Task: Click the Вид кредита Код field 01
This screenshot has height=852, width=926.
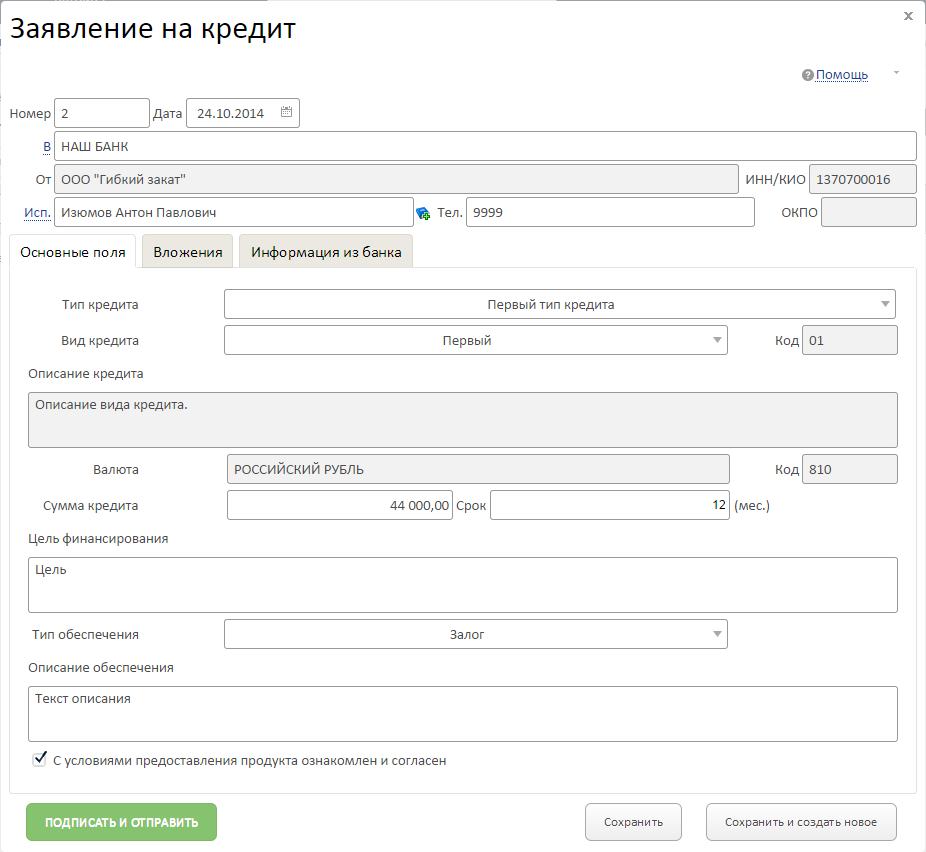Action: (849, 340)
